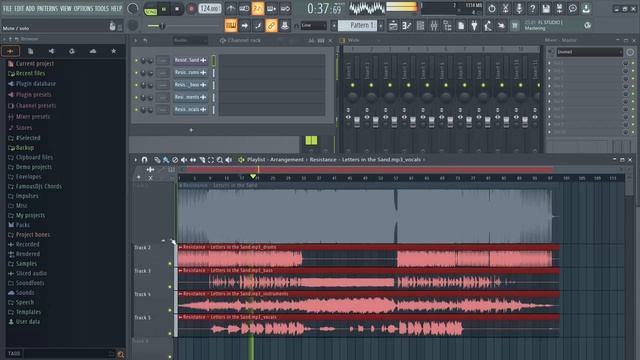
Task: Toggle wait for input to start
Action: 244,9
